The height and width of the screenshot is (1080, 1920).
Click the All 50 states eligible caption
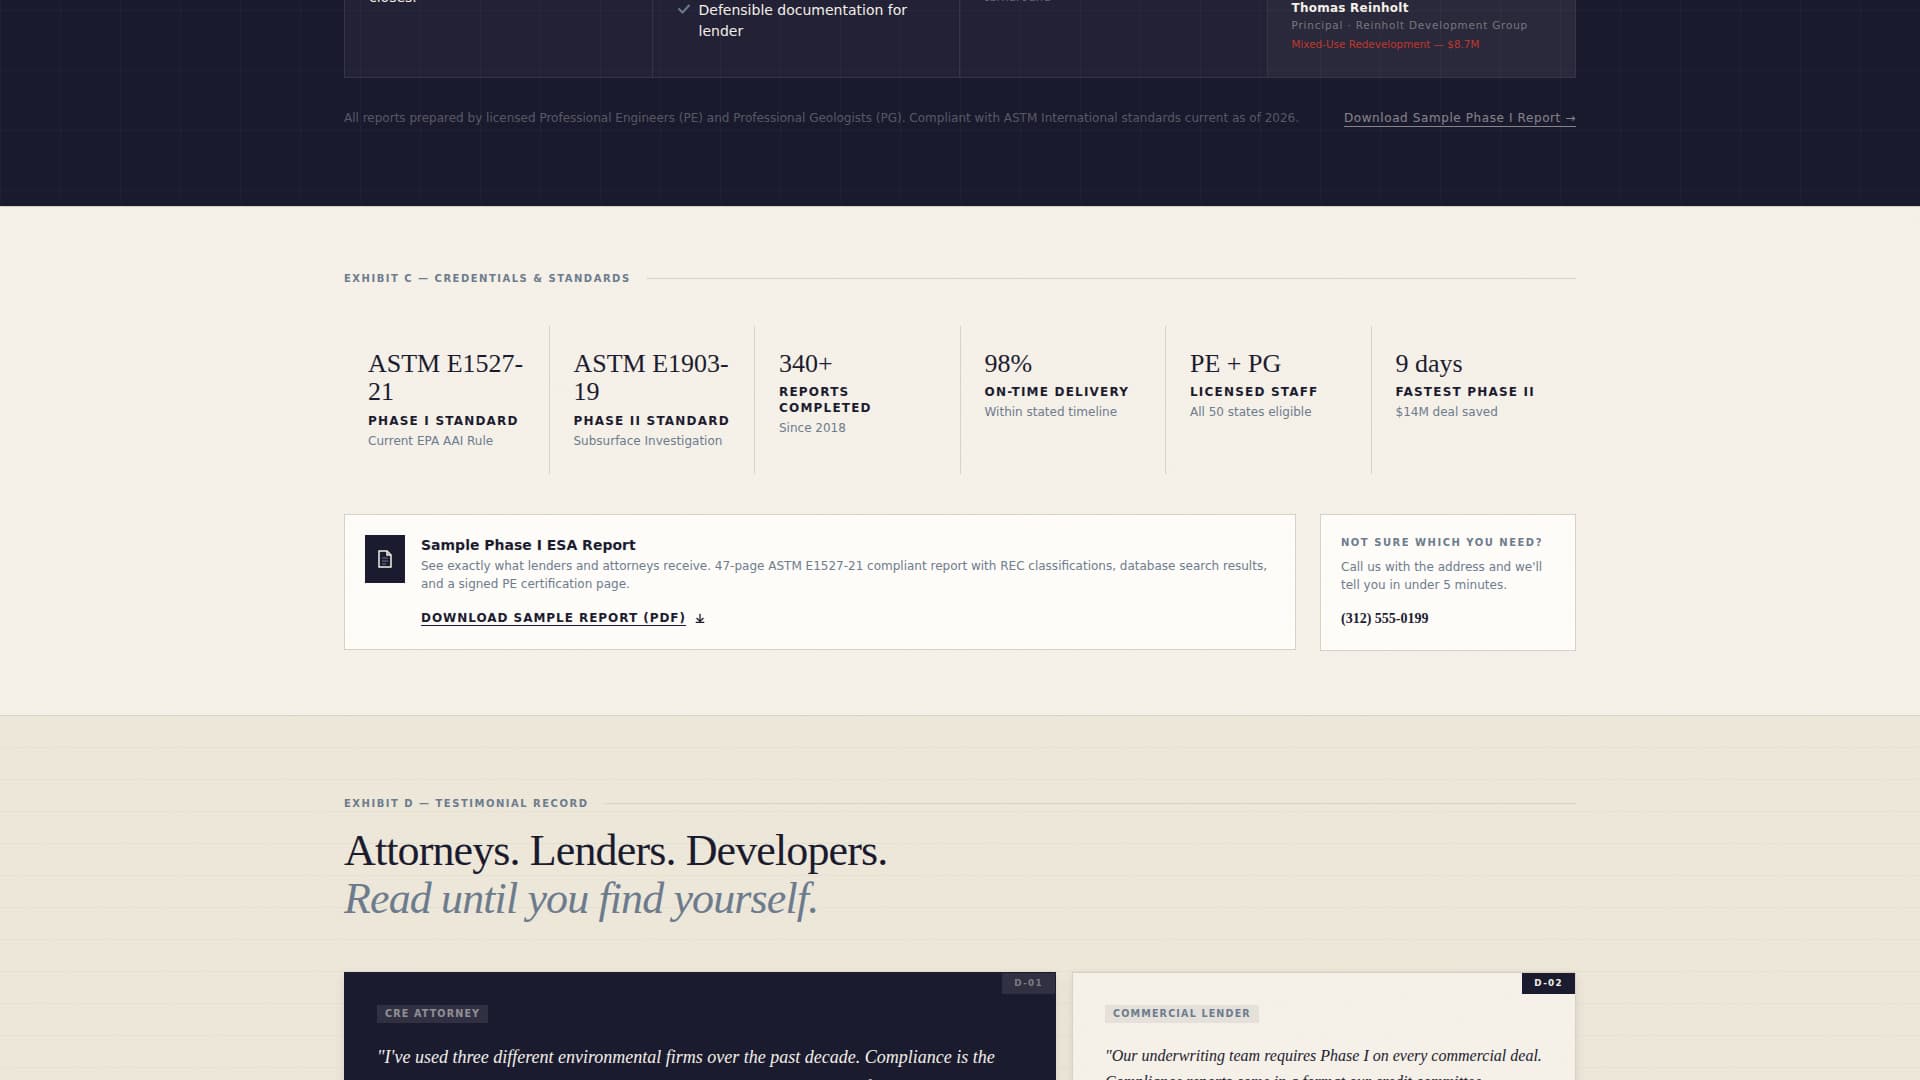tap(1250, 412)
